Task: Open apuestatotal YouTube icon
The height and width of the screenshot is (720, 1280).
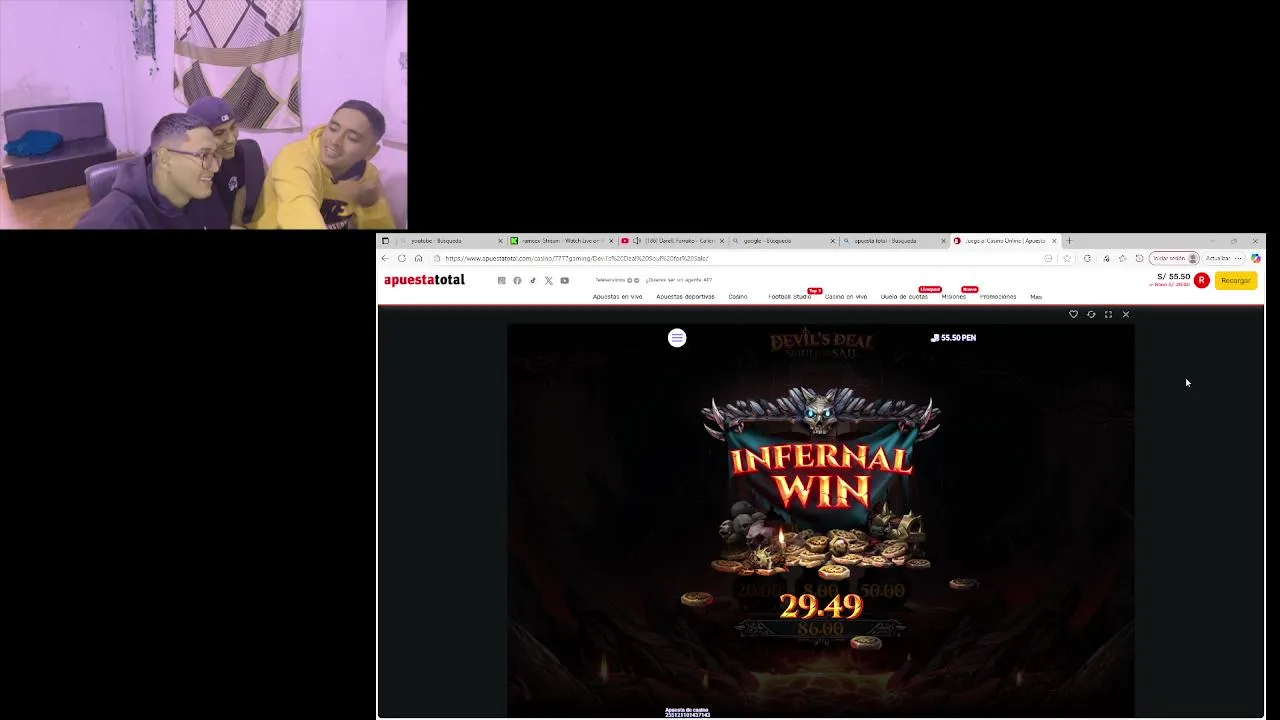Action: 565,281
